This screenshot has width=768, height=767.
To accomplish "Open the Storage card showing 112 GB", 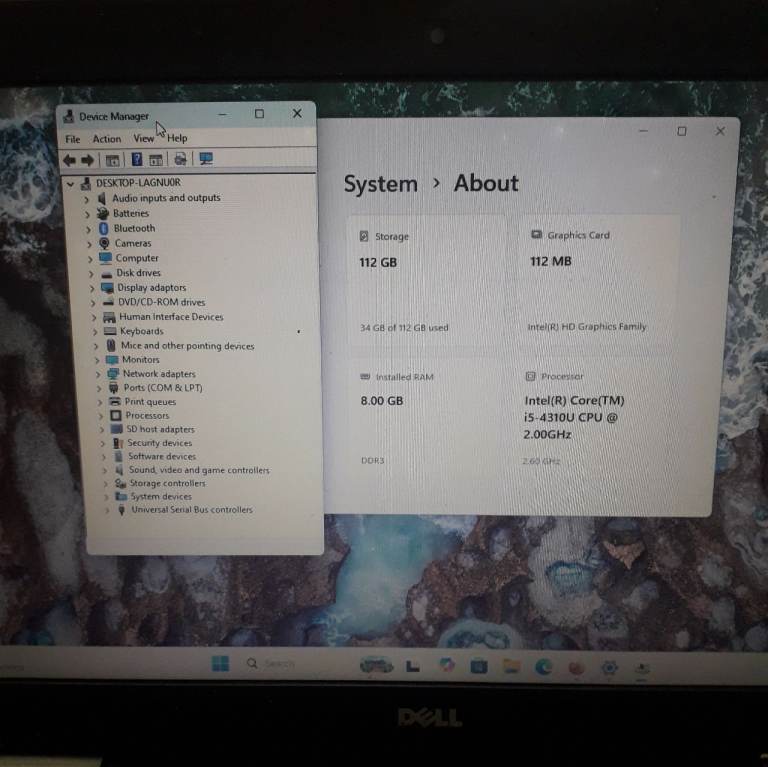I will point(427,284).
